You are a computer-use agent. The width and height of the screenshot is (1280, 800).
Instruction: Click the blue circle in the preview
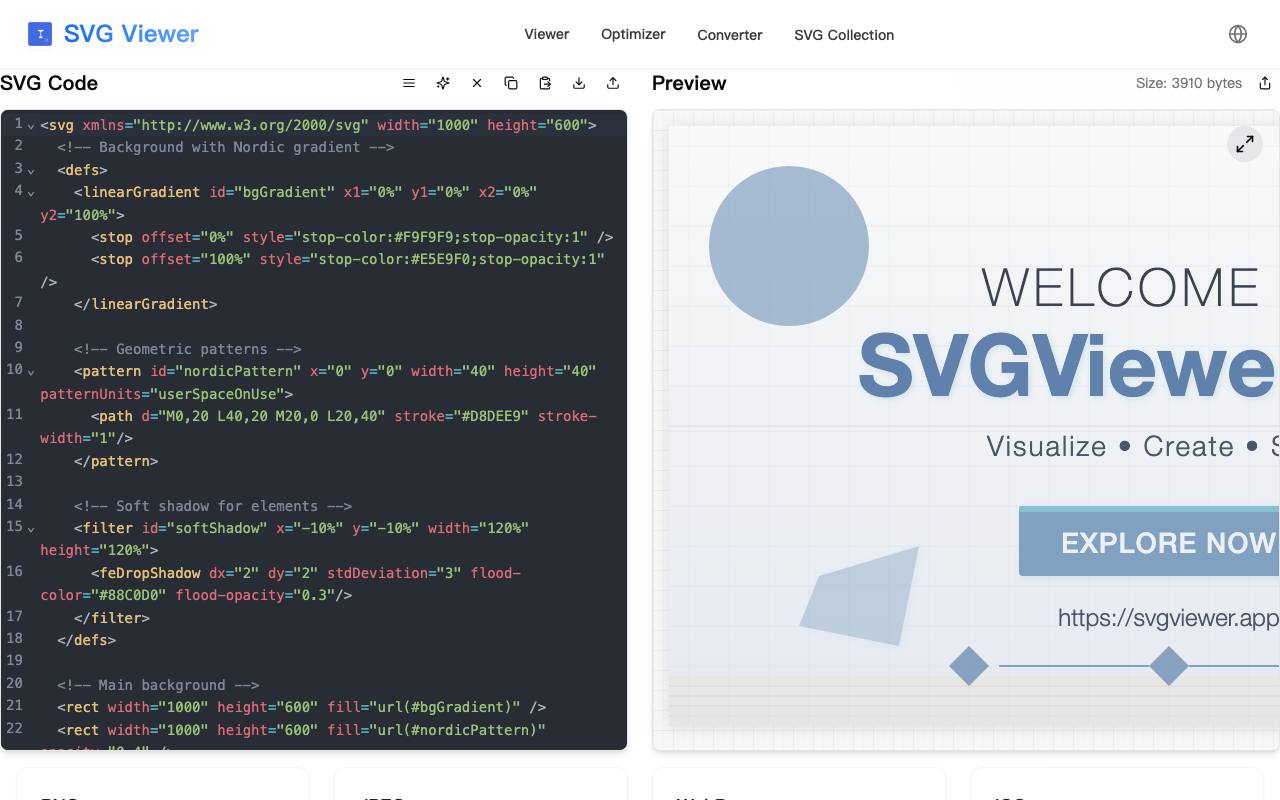pos(789,246)
